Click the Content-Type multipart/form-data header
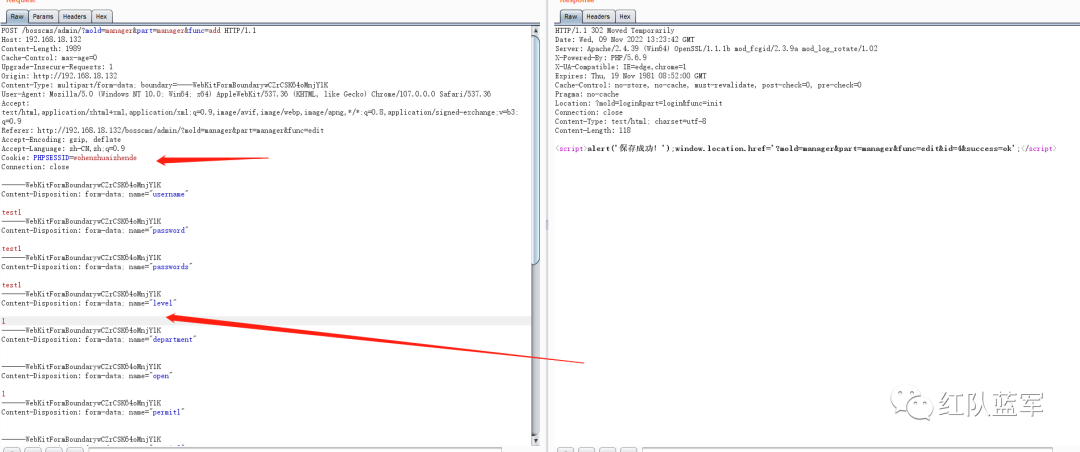Viewport: 1080px width, 452px height. coord(165,85)
